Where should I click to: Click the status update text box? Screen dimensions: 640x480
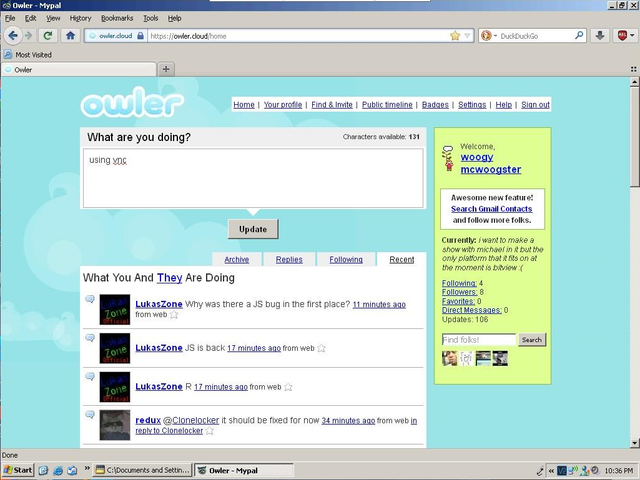pos(253,178)
